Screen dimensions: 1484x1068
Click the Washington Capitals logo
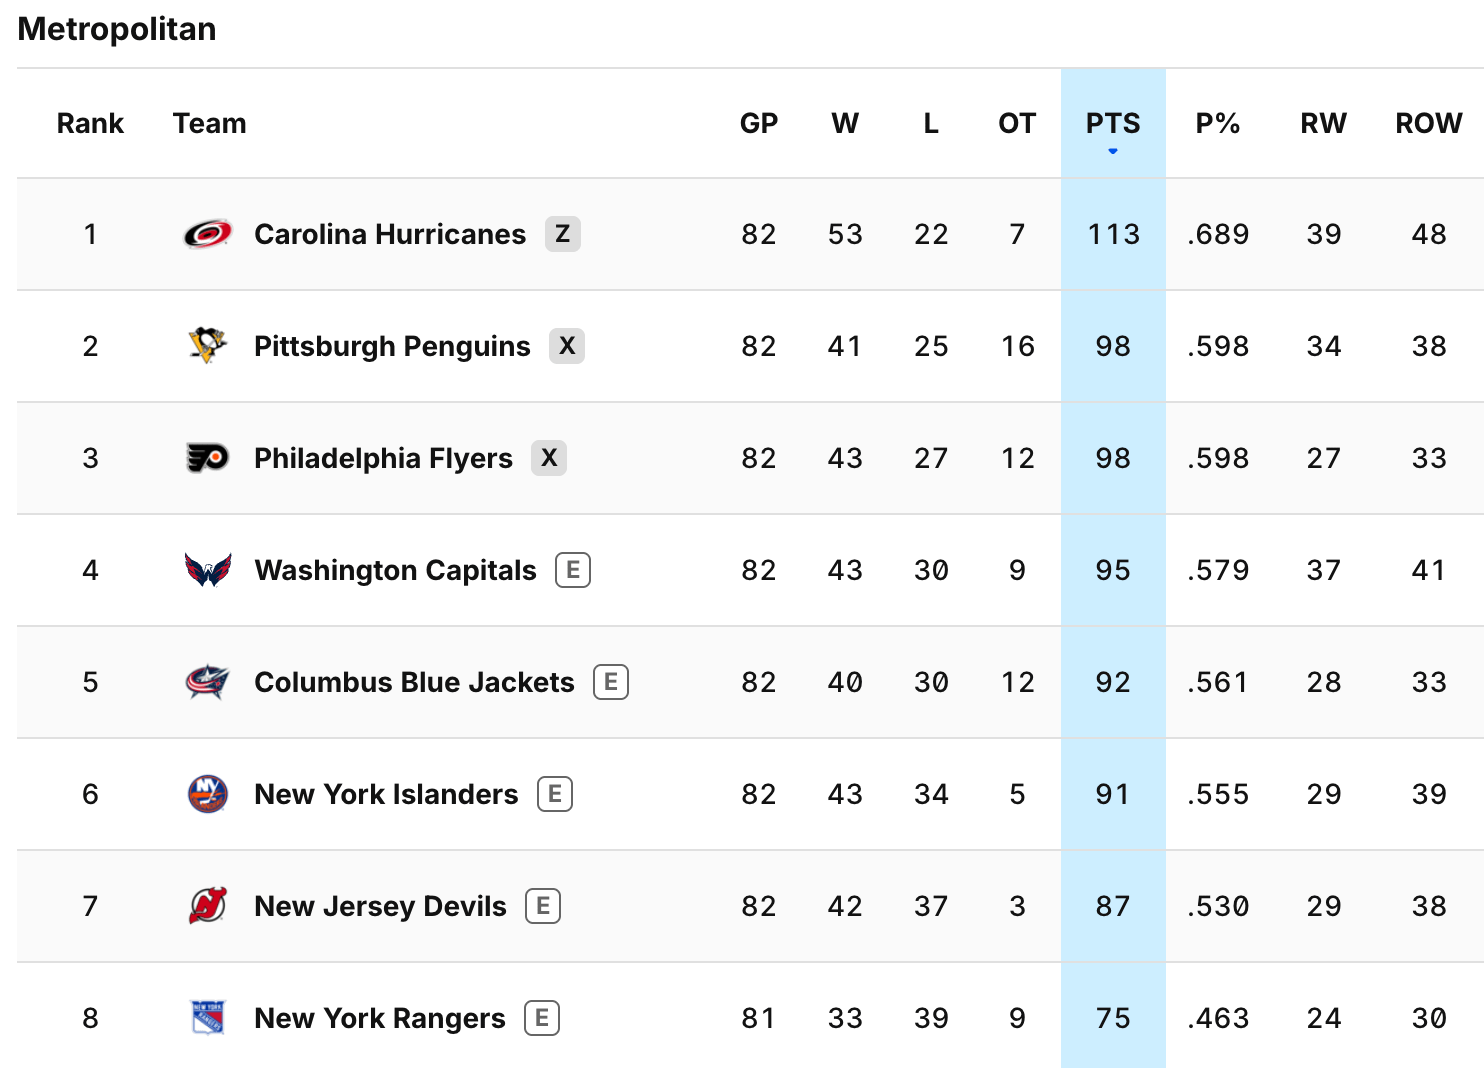[x=208, y=570]
